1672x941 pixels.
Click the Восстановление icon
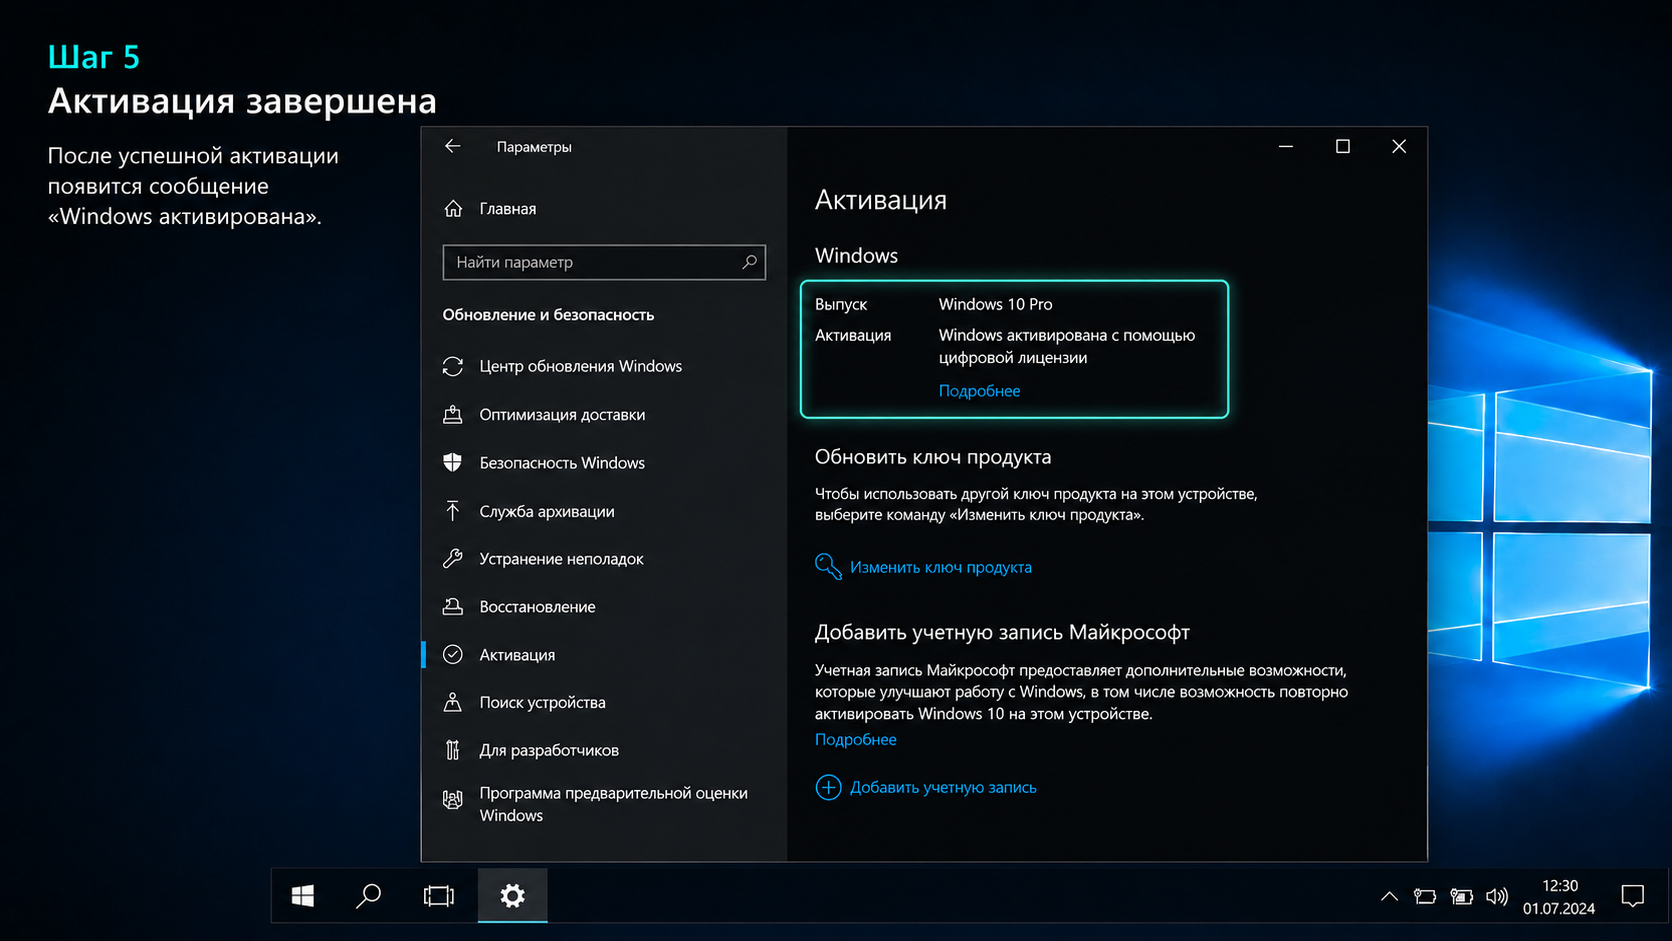[x=453, y=606]
